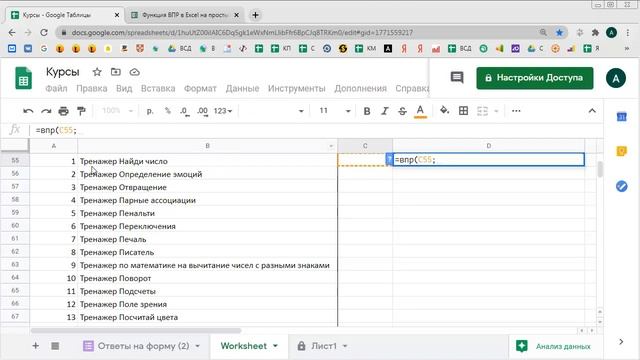Click the Настройки Доступа button
Viewport: 640px width, 360px height.
[535, 78]
